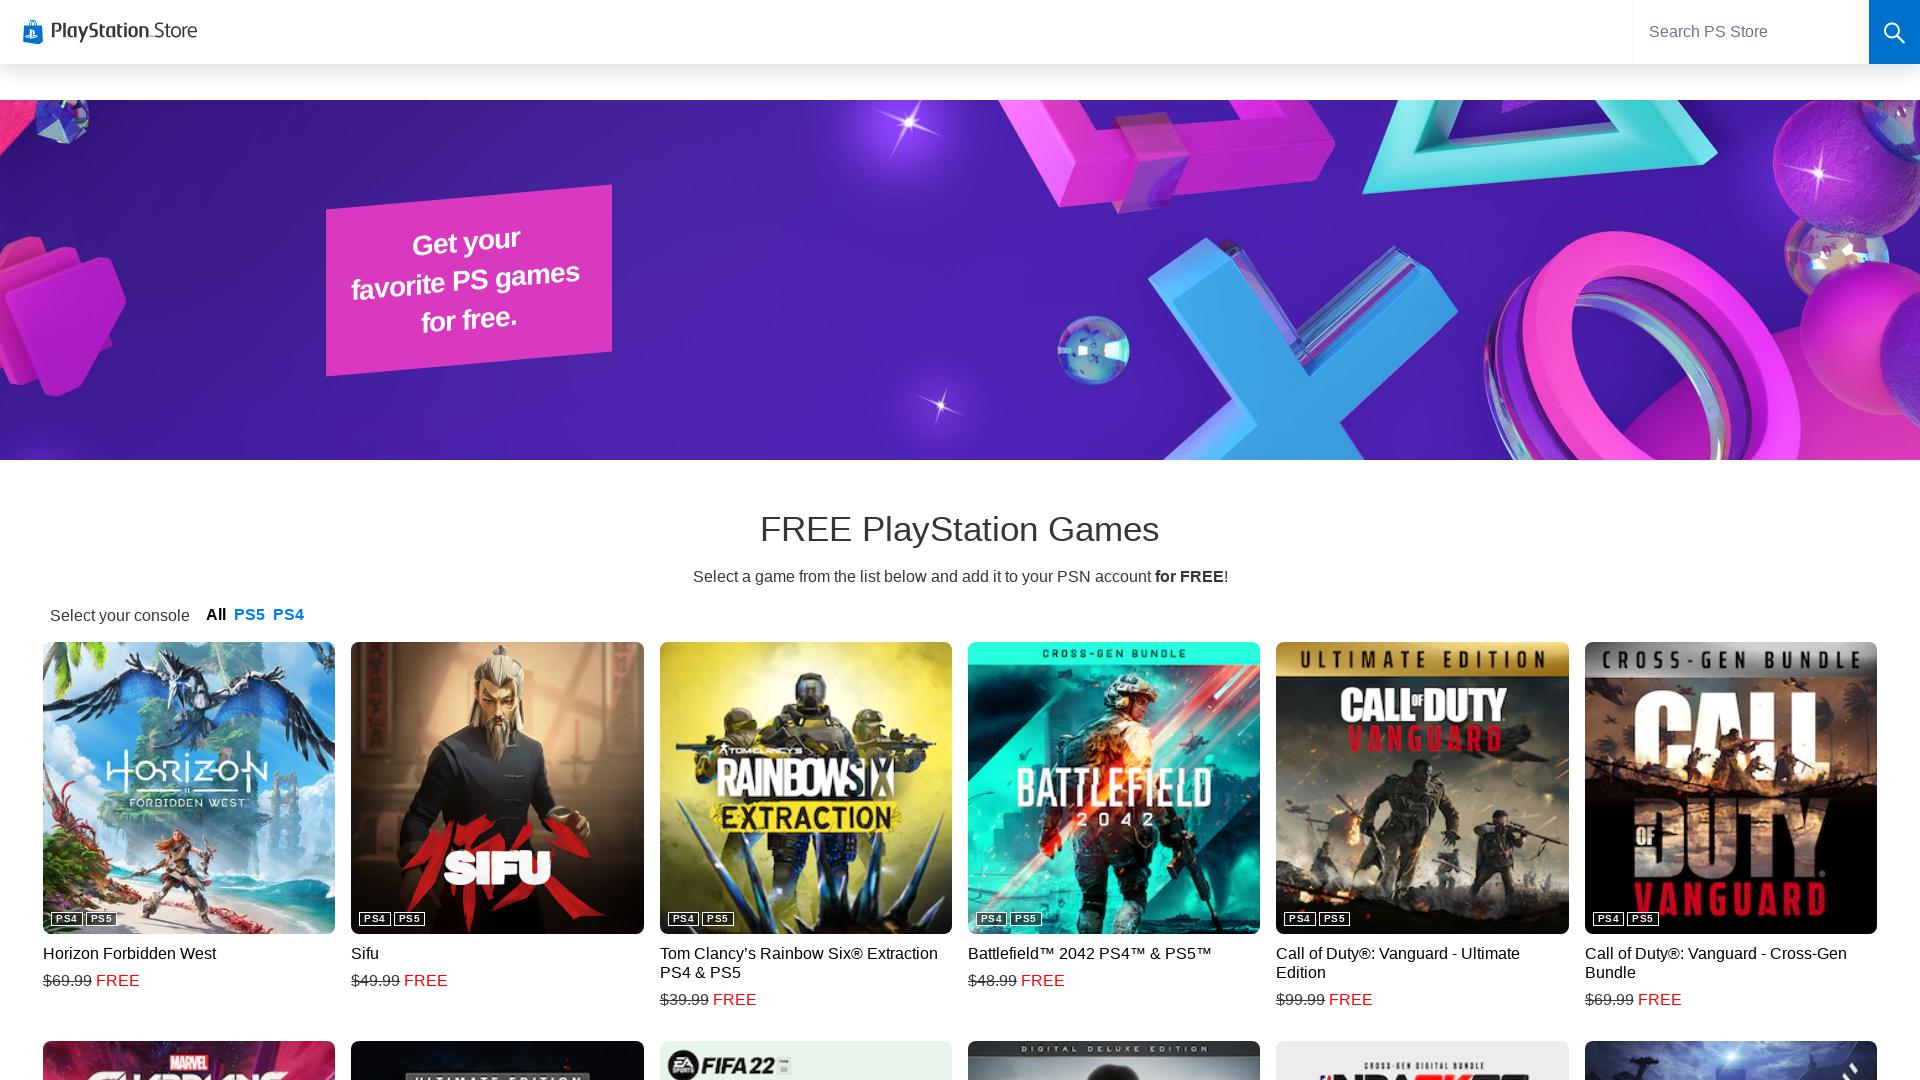The image size is (1920, 1080).
Task: Click the magnifying glass search button
Action: click(x=1894, y=32)
